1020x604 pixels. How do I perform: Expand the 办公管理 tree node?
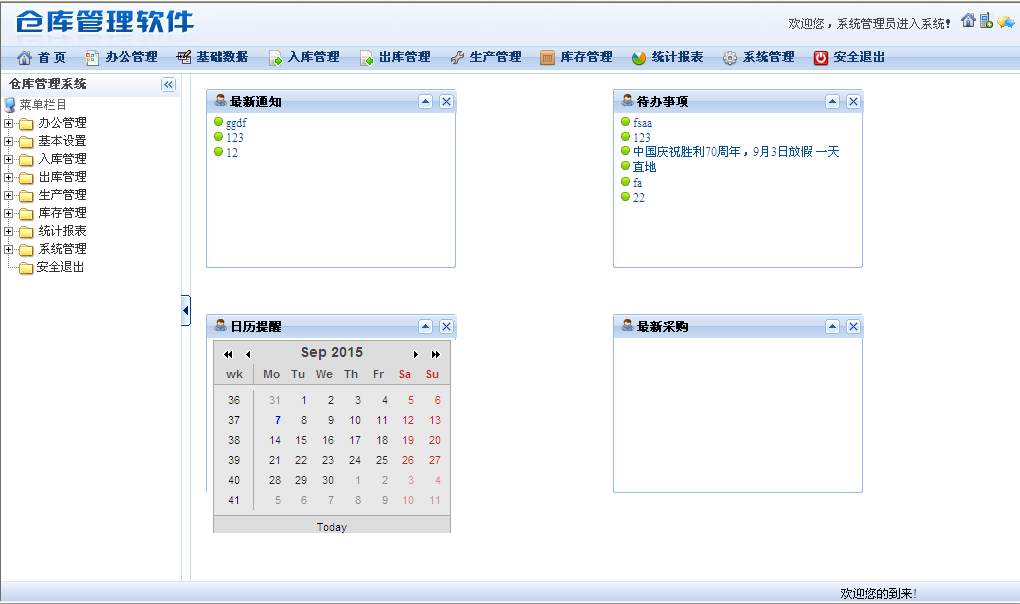(x=9, y=124)
